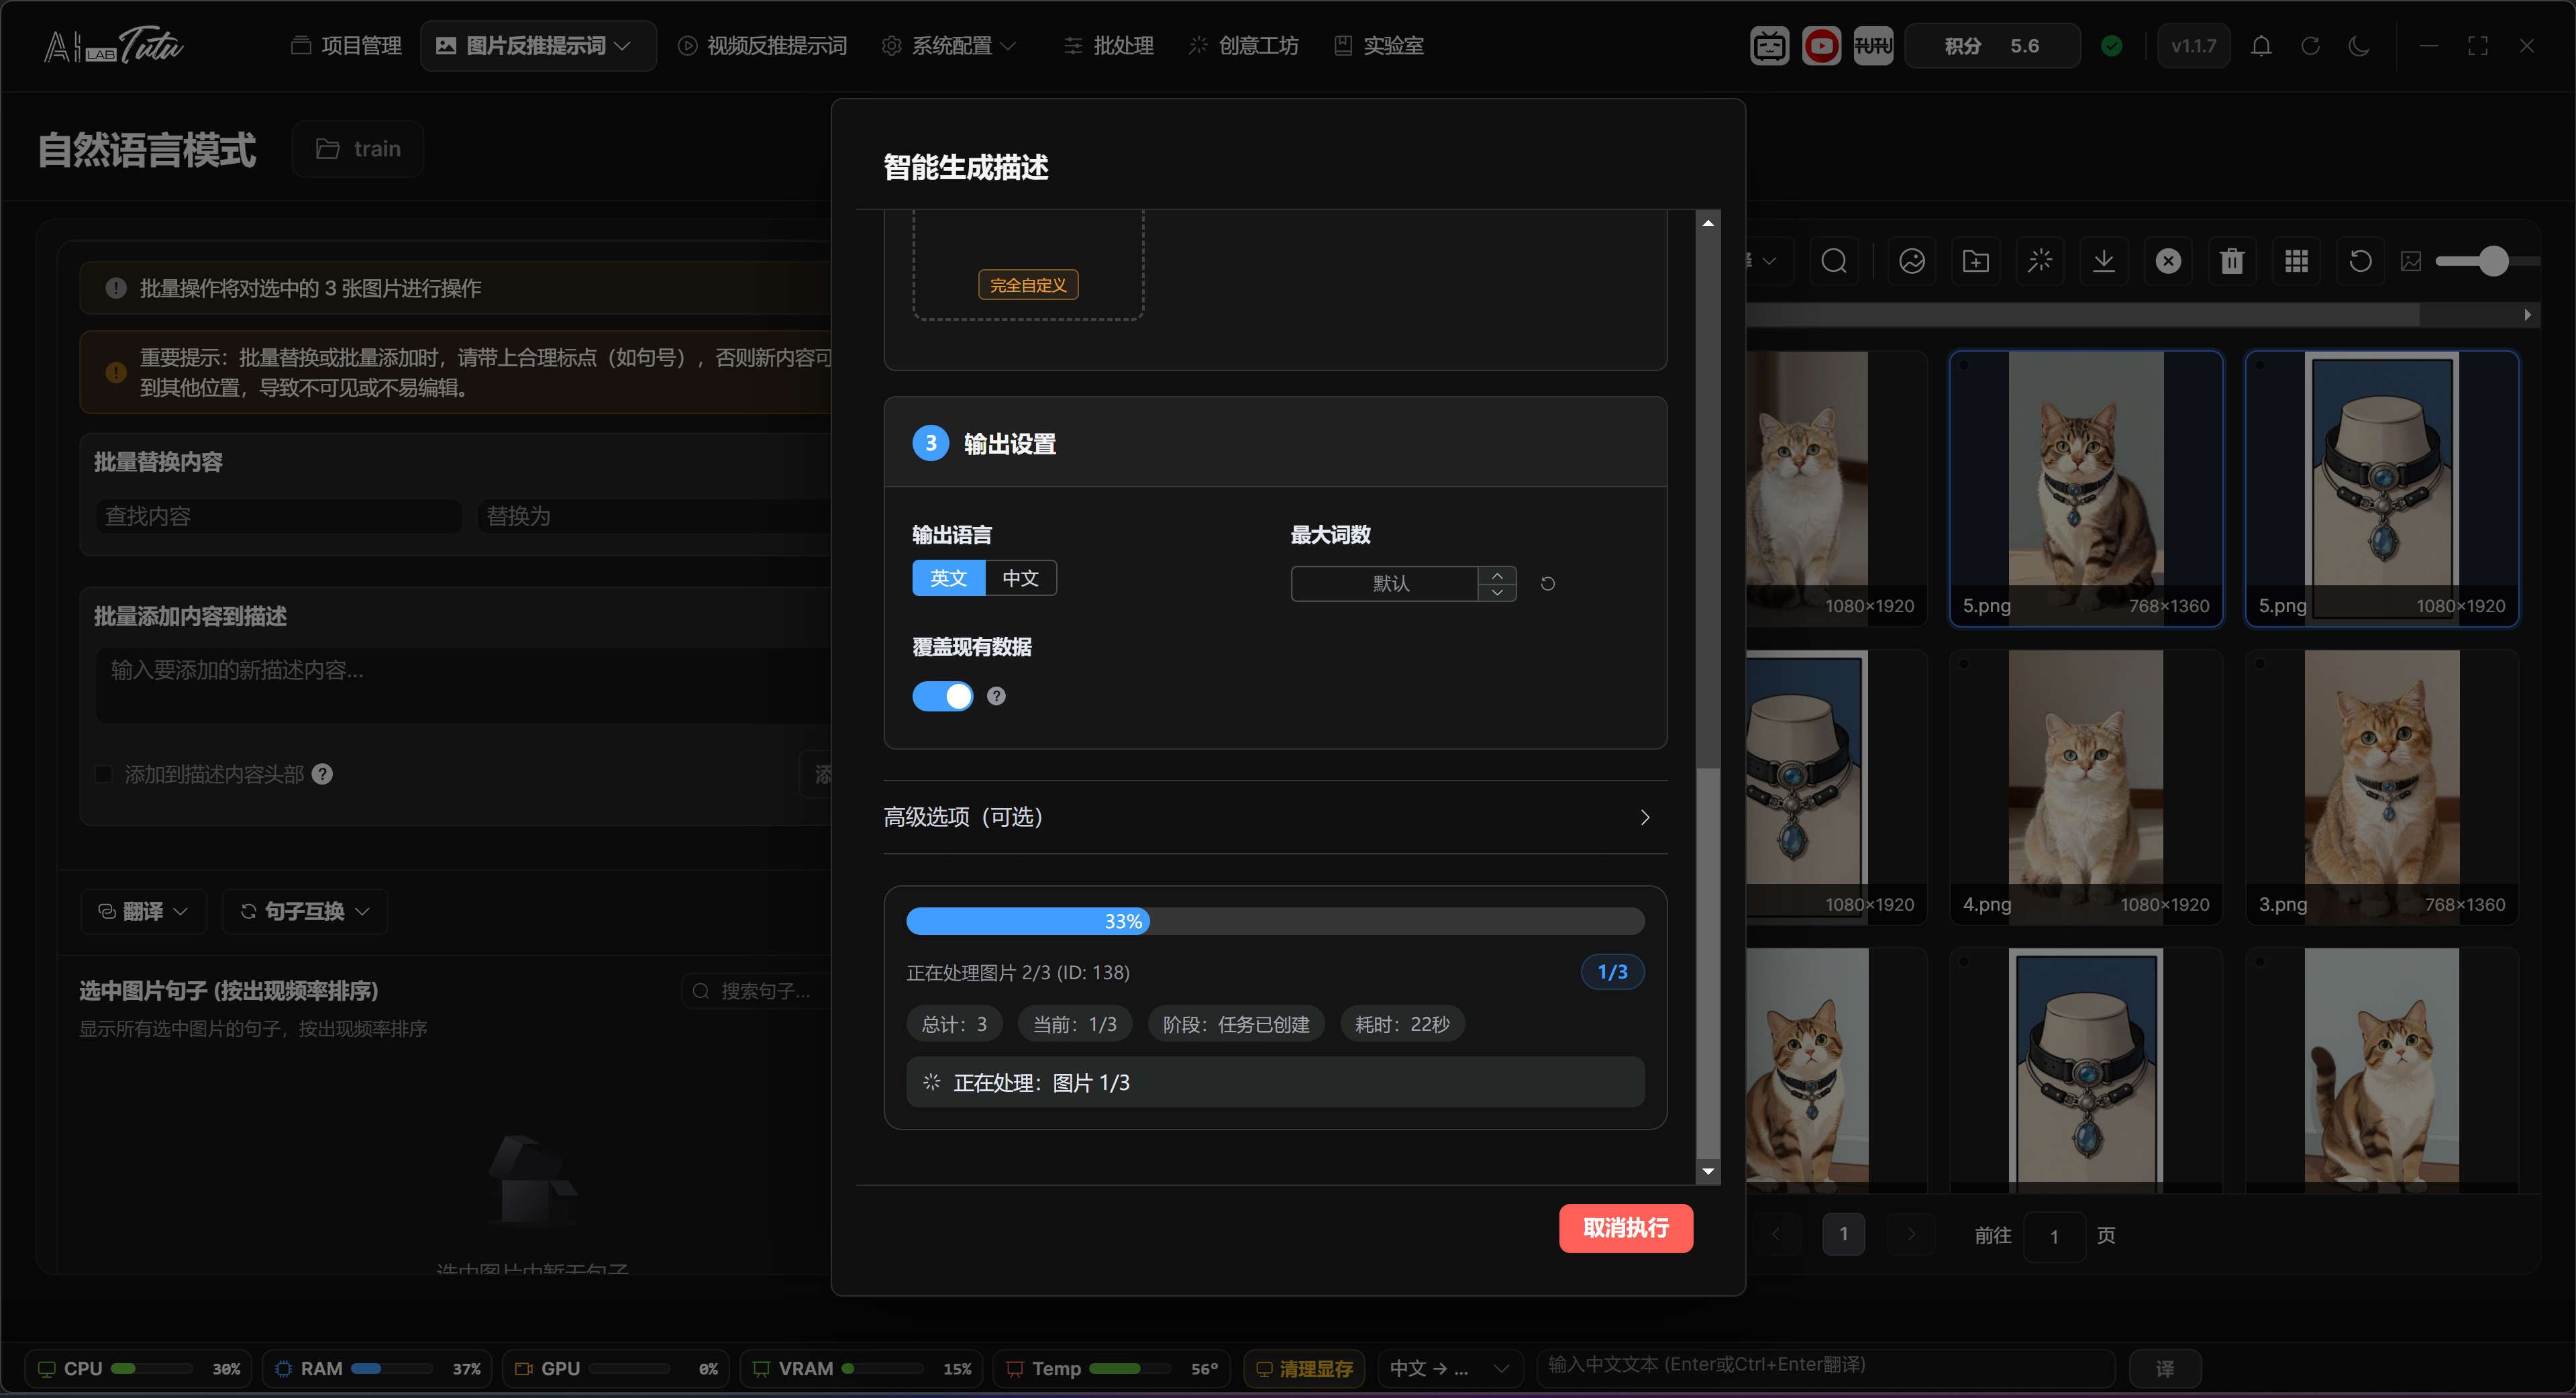Open 创意工坊 menu
The image size is (2576, 1398).
pos(1244,46)
